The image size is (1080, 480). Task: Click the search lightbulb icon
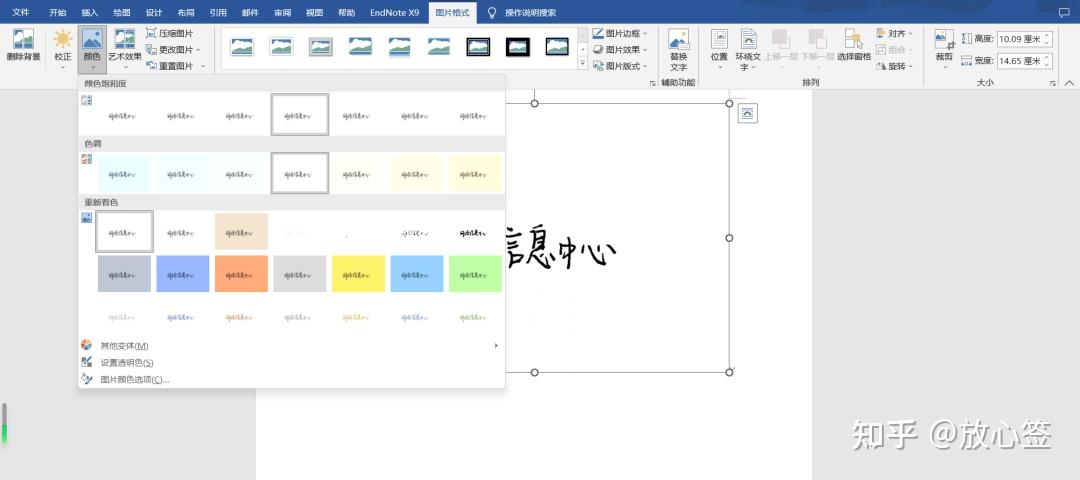coord(492,12)
